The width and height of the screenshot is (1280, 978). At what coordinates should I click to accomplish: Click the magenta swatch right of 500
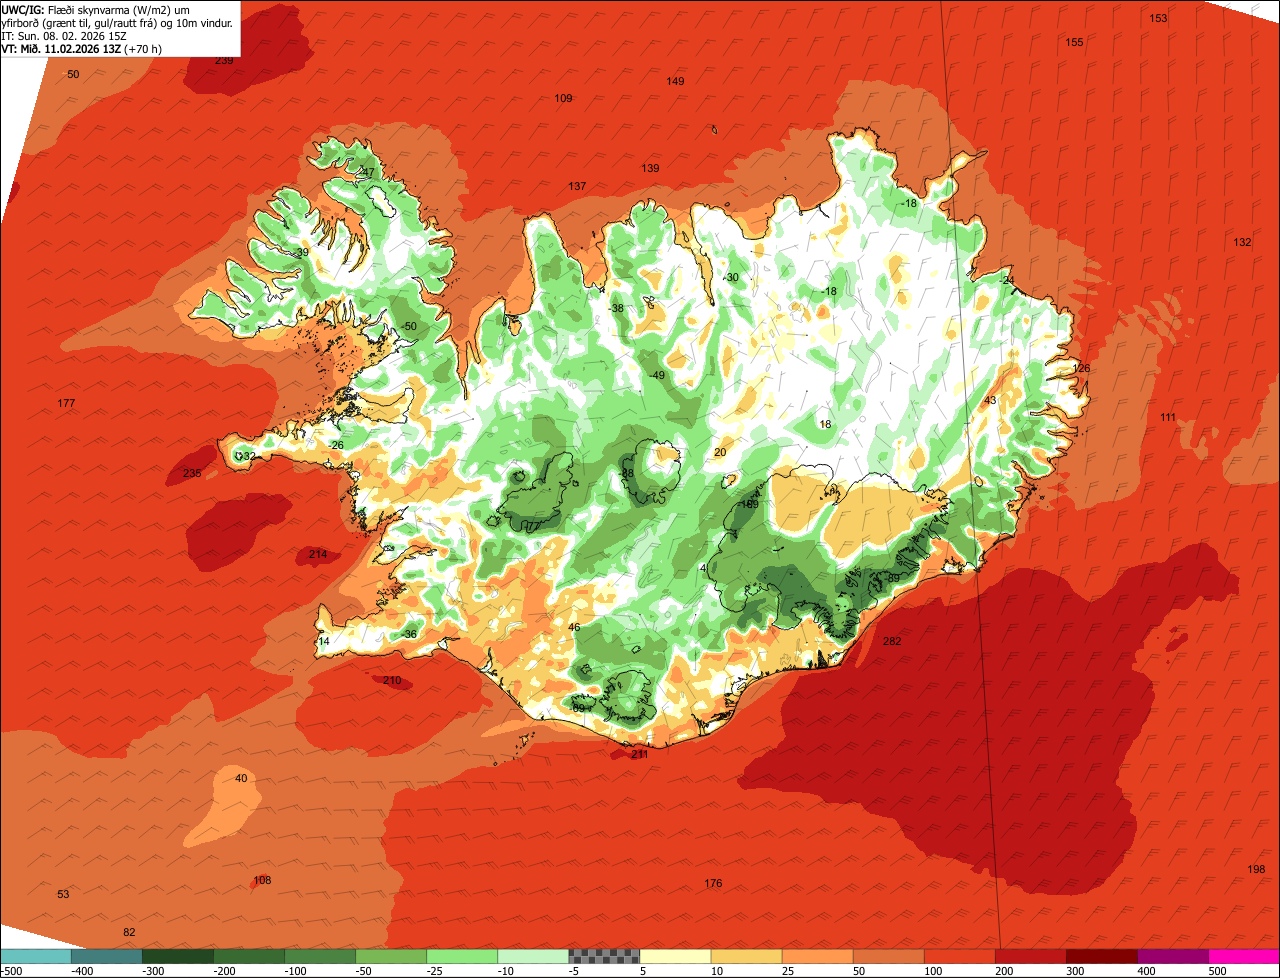pos(1243,956)
